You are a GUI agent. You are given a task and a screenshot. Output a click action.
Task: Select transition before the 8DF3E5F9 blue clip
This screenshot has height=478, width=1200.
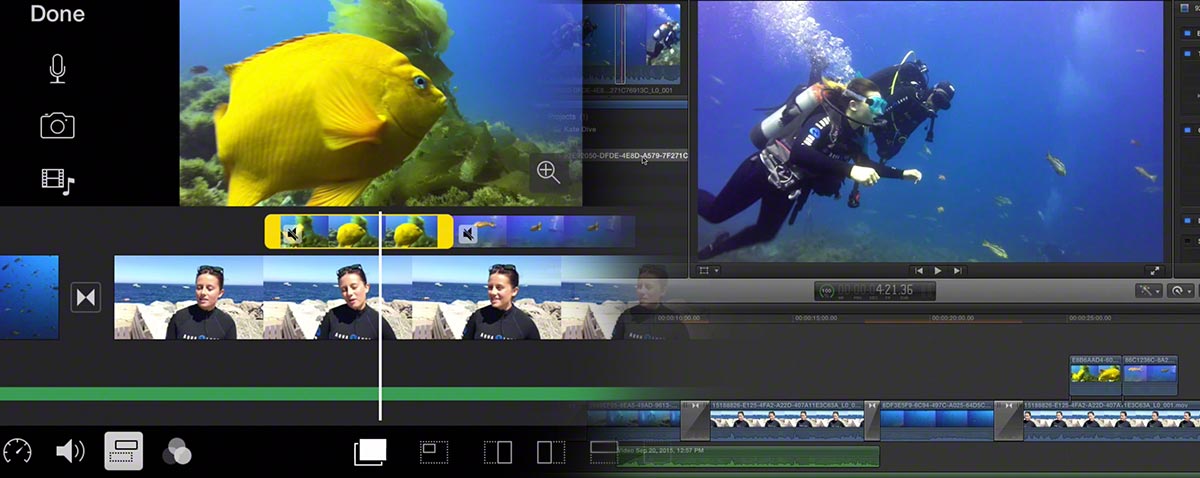872,421
